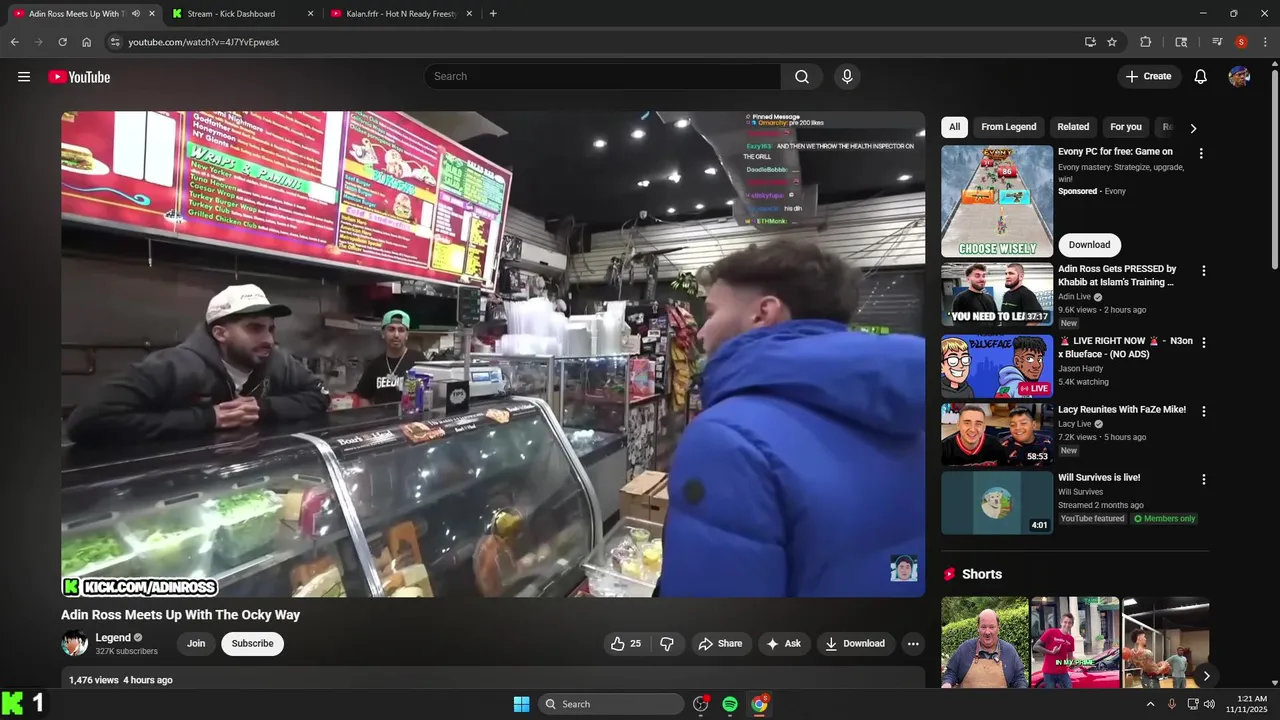Screen dimensions: 1280x720
Task: Bookmark this page with star icon
Action: click(x=1112, y=42)
